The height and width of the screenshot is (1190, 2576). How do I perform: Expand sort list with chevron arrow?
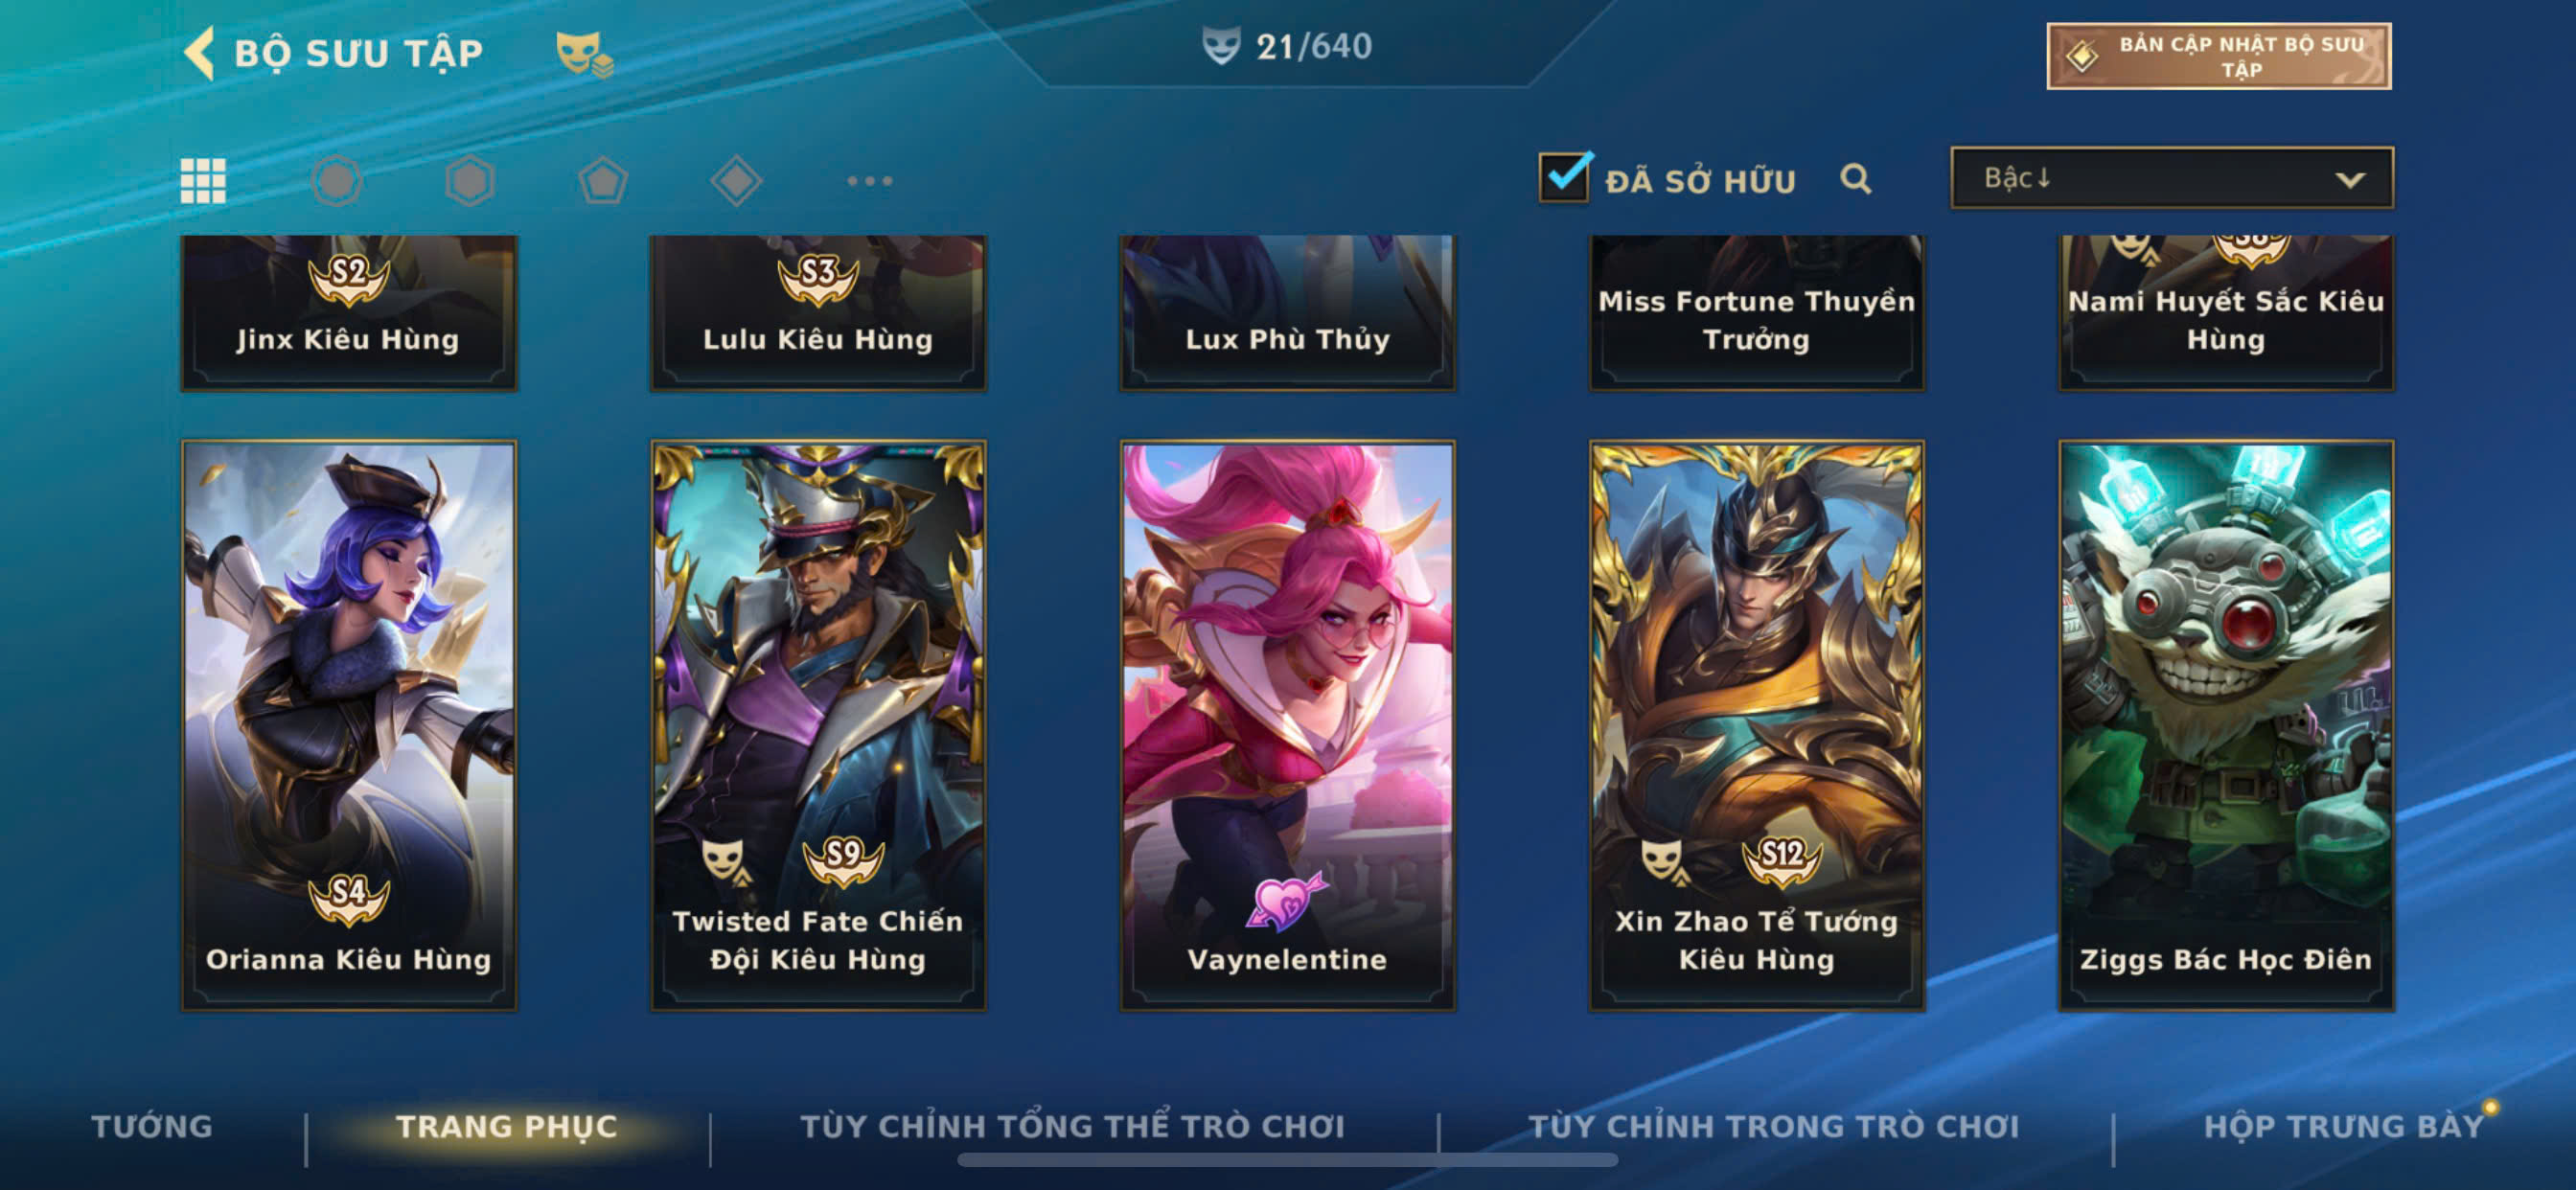pos(2349,180)
